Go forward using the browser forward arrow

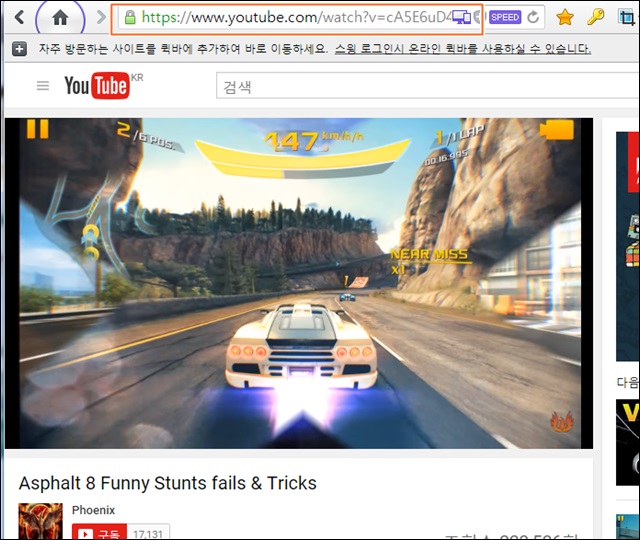point(101,17)
